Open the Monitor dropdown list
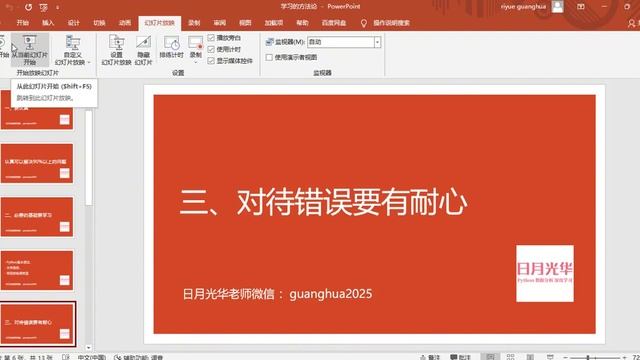 pyautogui.click(x=377, y=42)
